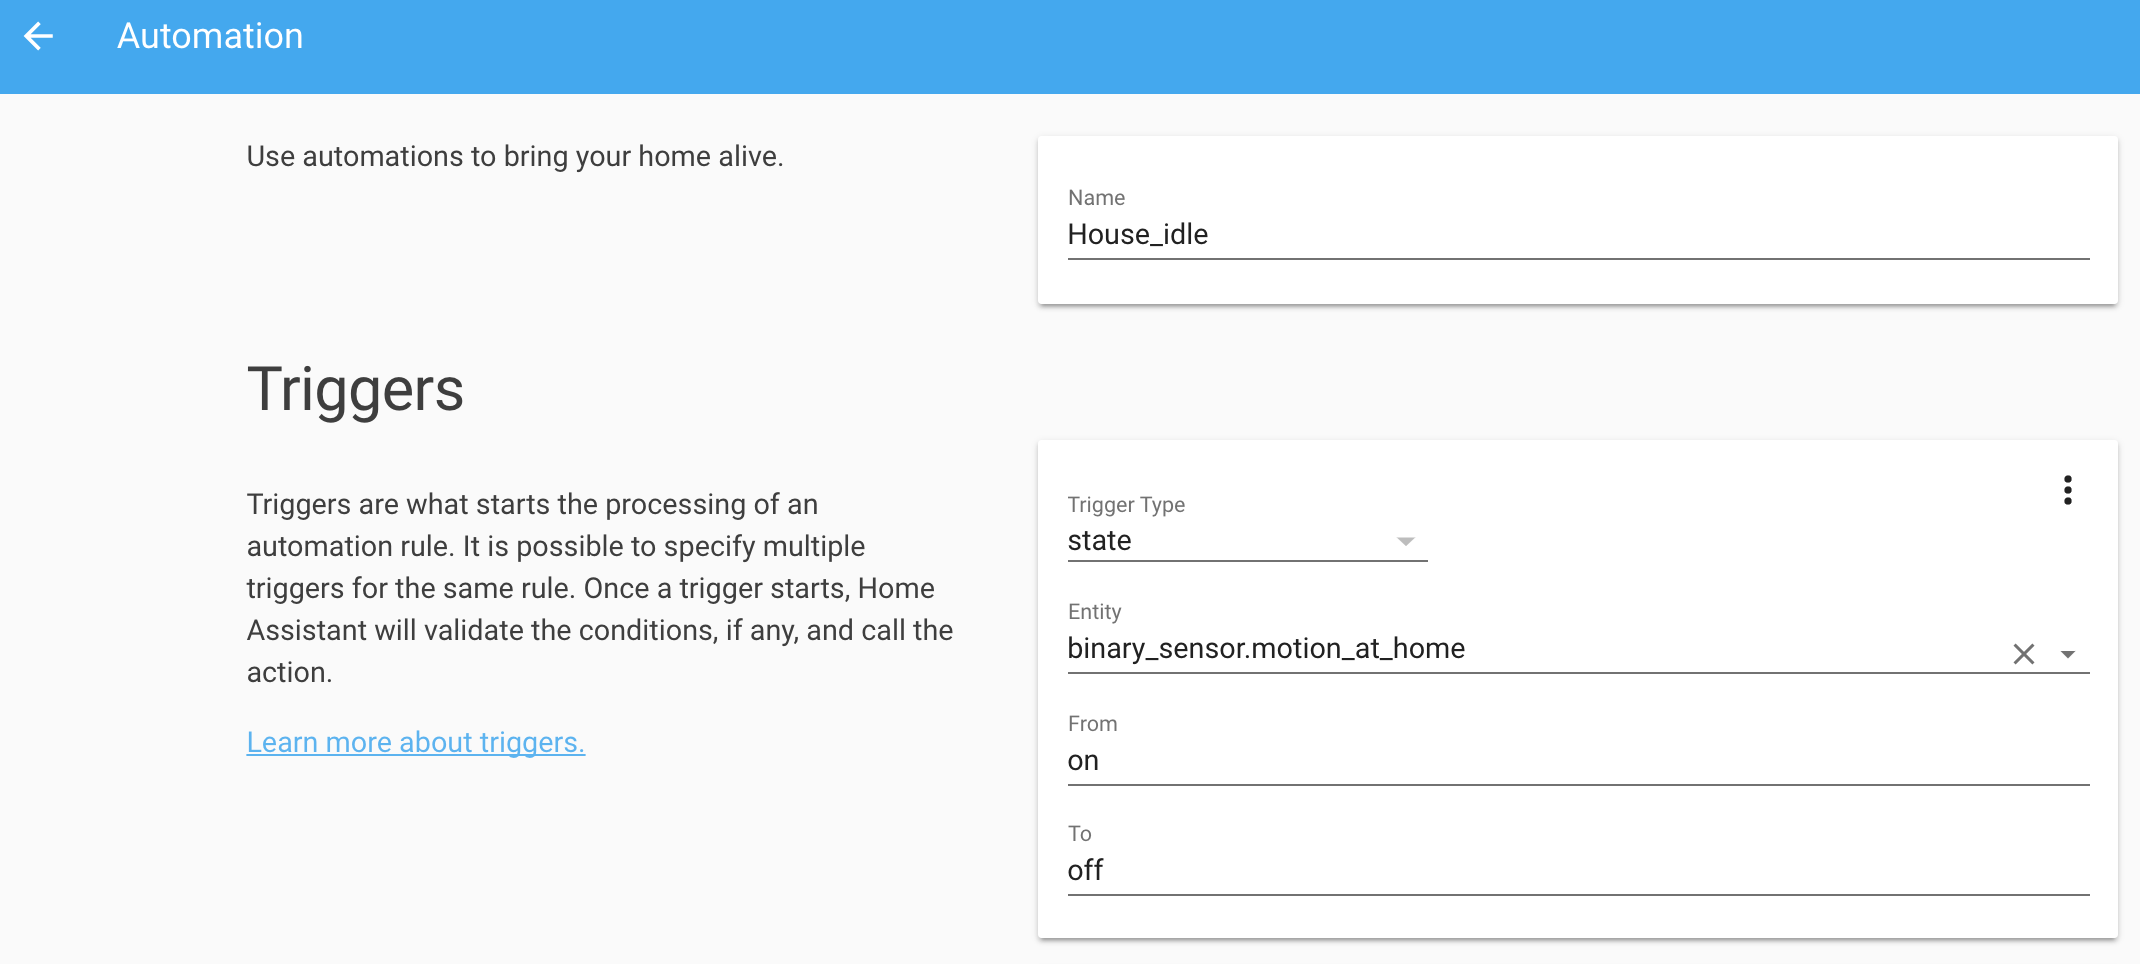The width and height of the screenshot is (2140, 964).
Task: Click the To field with value 'off'
Action: (x=1576, y=871)
